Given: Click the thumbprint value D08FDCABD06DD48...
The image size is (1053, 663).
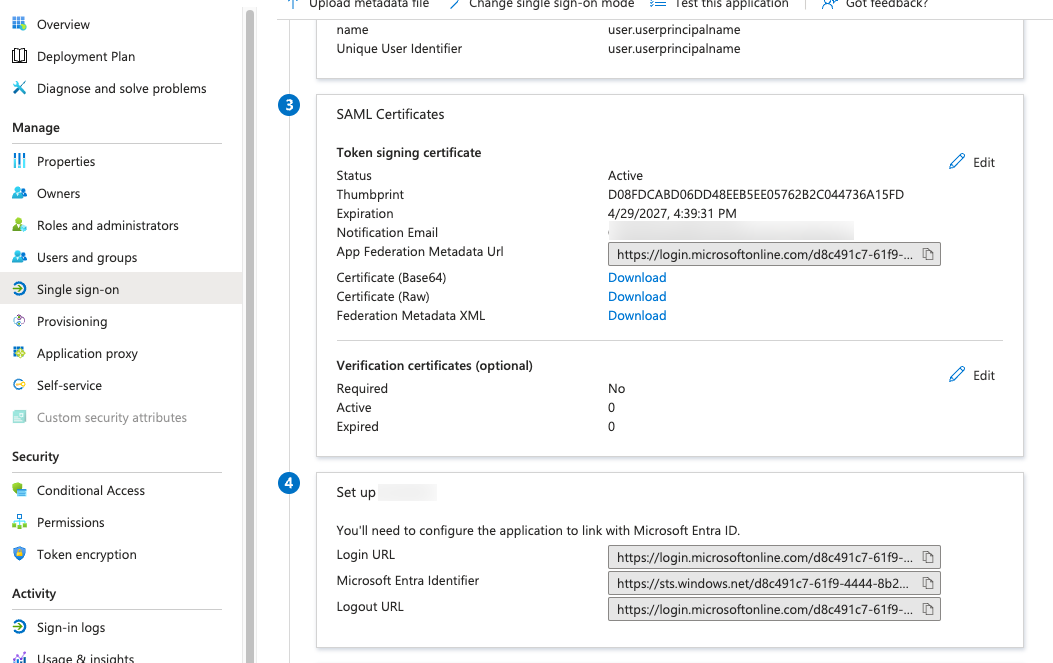Looking at the screenshot, I should pos(756,194).
